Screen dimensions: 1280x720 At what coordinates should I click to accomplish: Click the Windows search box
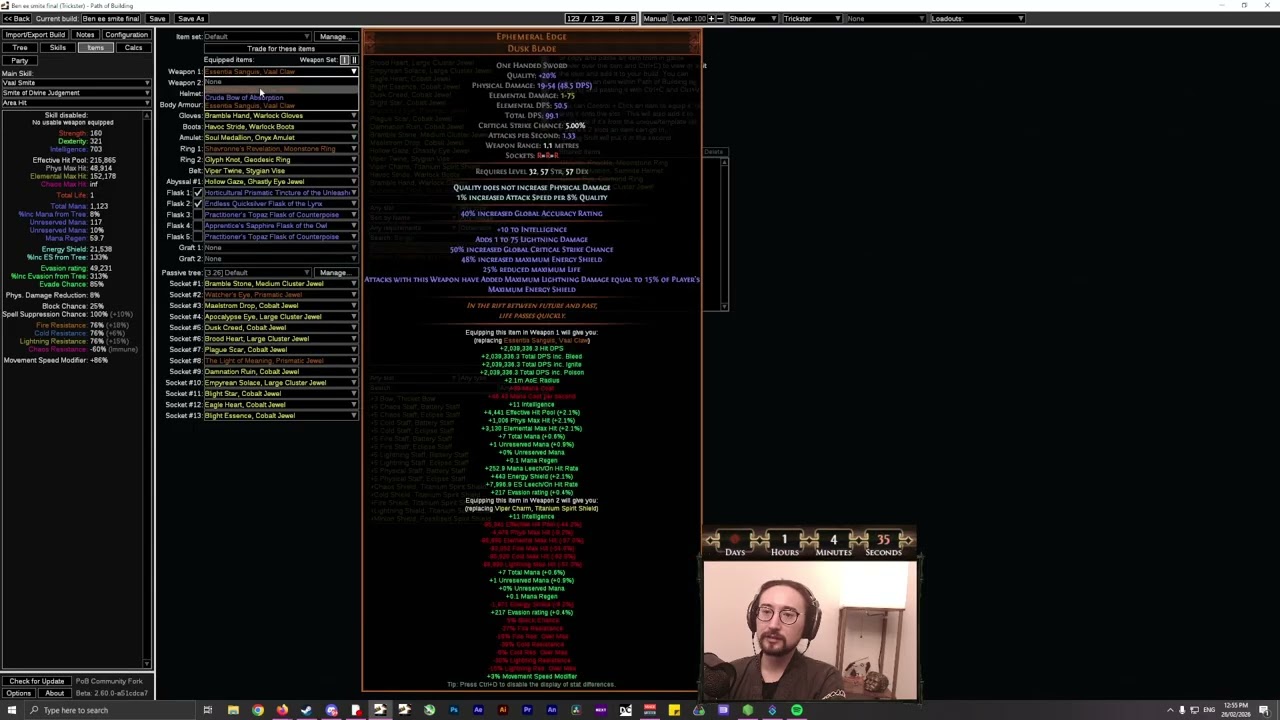point(110,710)
